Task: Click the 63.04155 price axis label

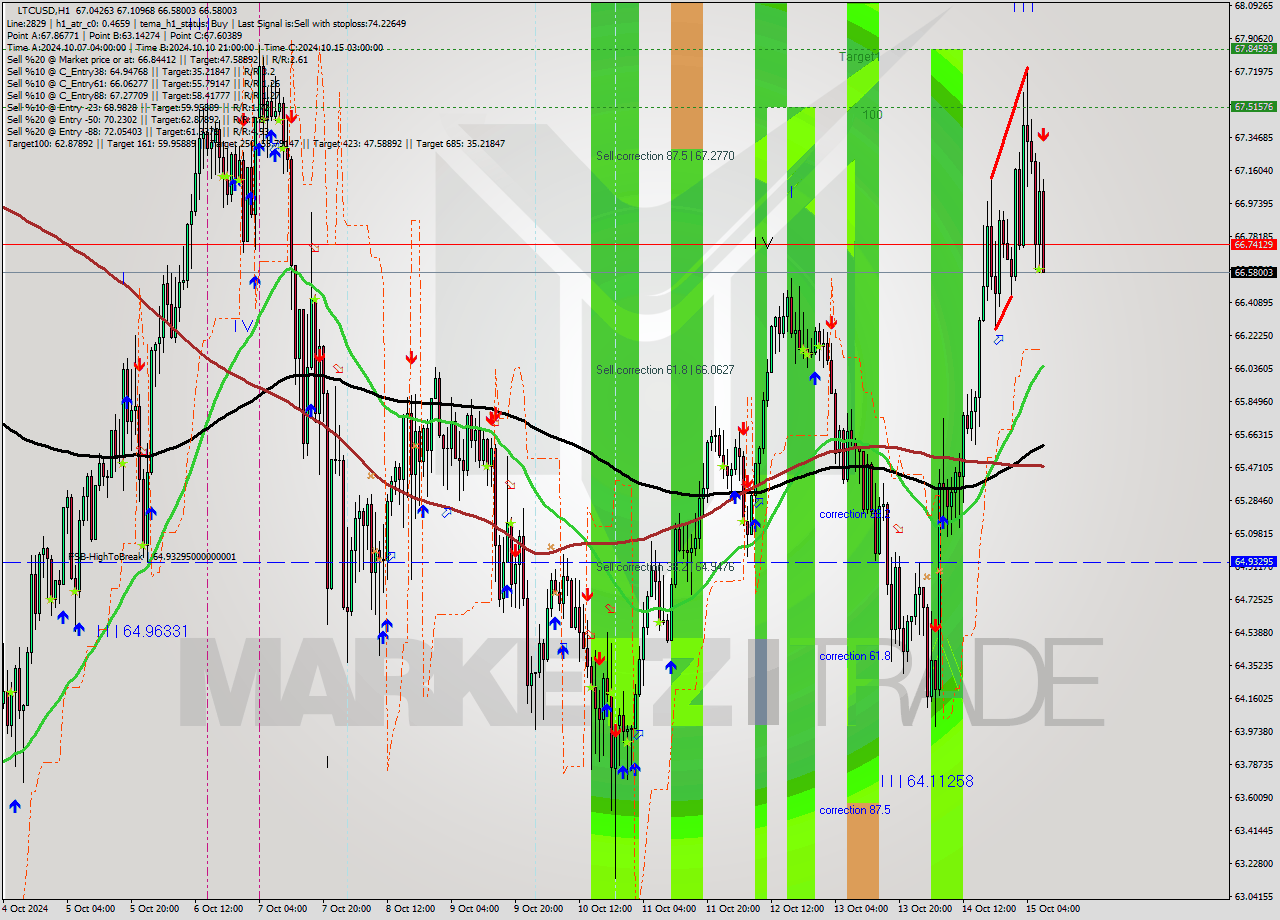Action: click(x=1253, y=896)
